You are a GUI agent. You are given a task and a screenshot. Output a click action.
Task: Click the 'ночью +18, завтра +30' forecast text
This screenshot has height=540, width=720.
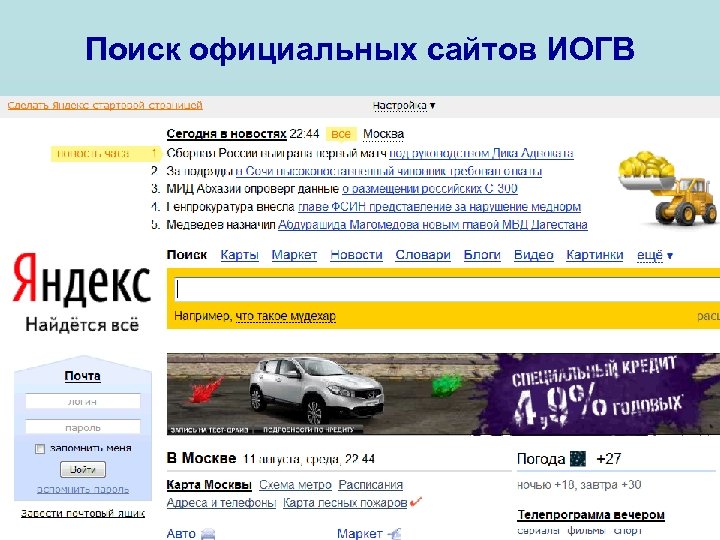579,485
